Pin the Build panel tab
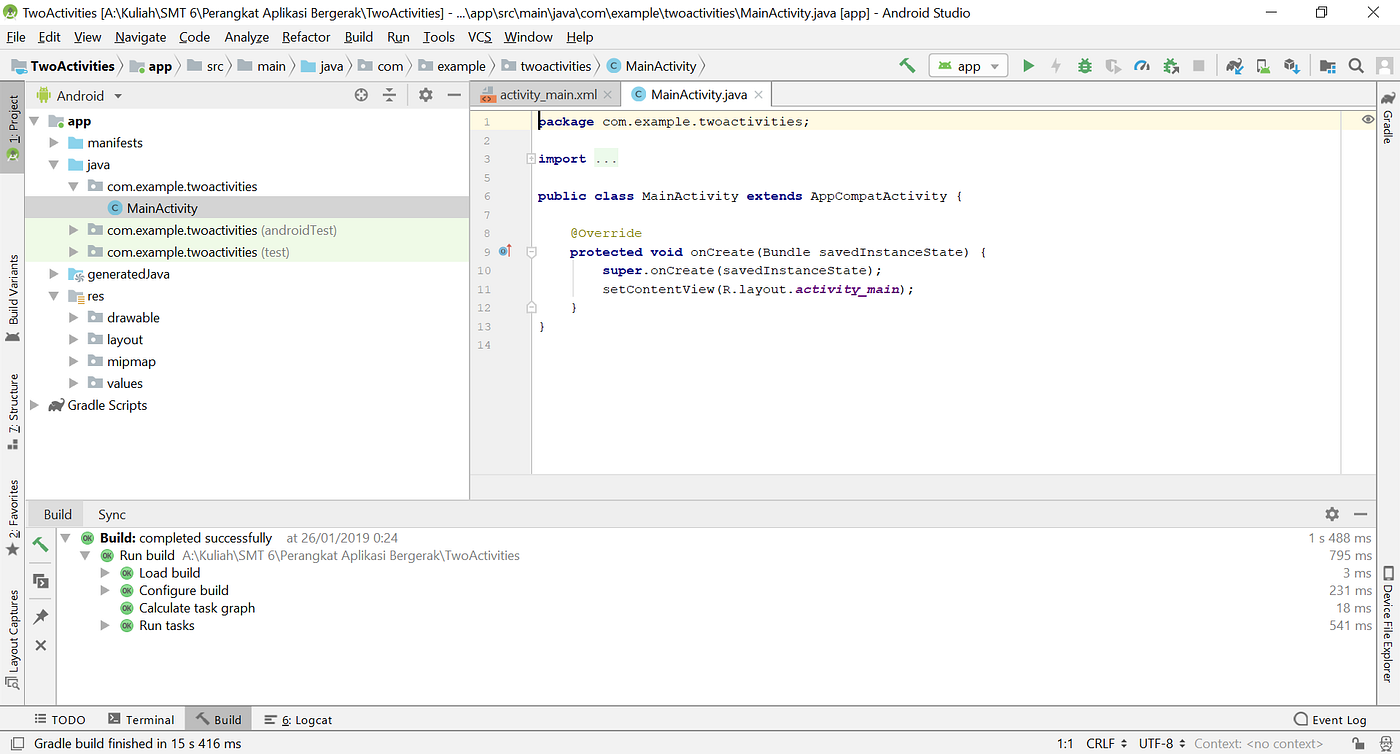The image size is (1400, 754). click(41, 616)
